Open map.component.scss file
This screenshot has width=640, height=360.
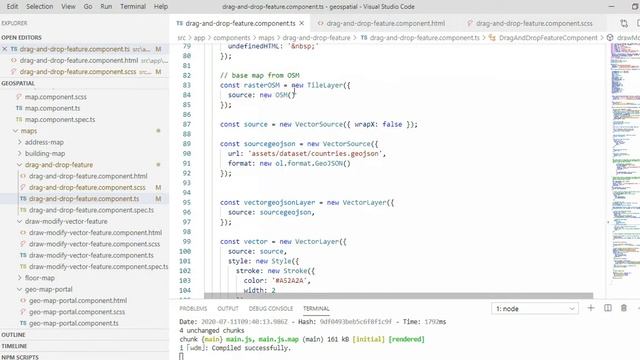(x=56, y=97)
